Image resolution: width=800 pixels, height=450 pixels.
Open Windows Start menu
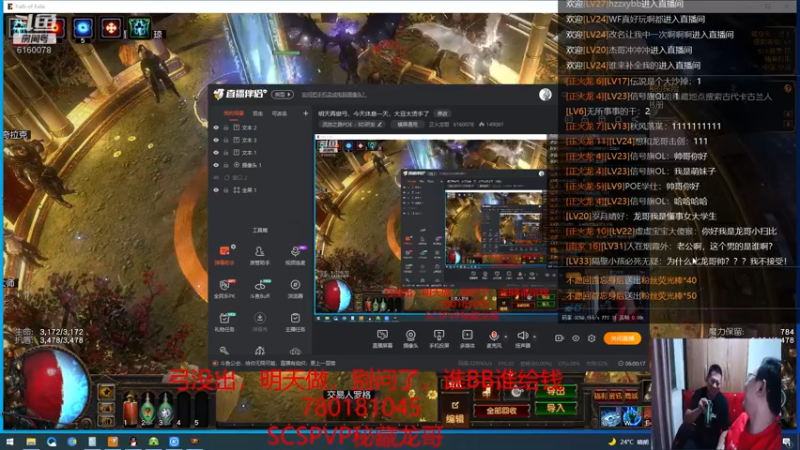[x=9, y=441]
